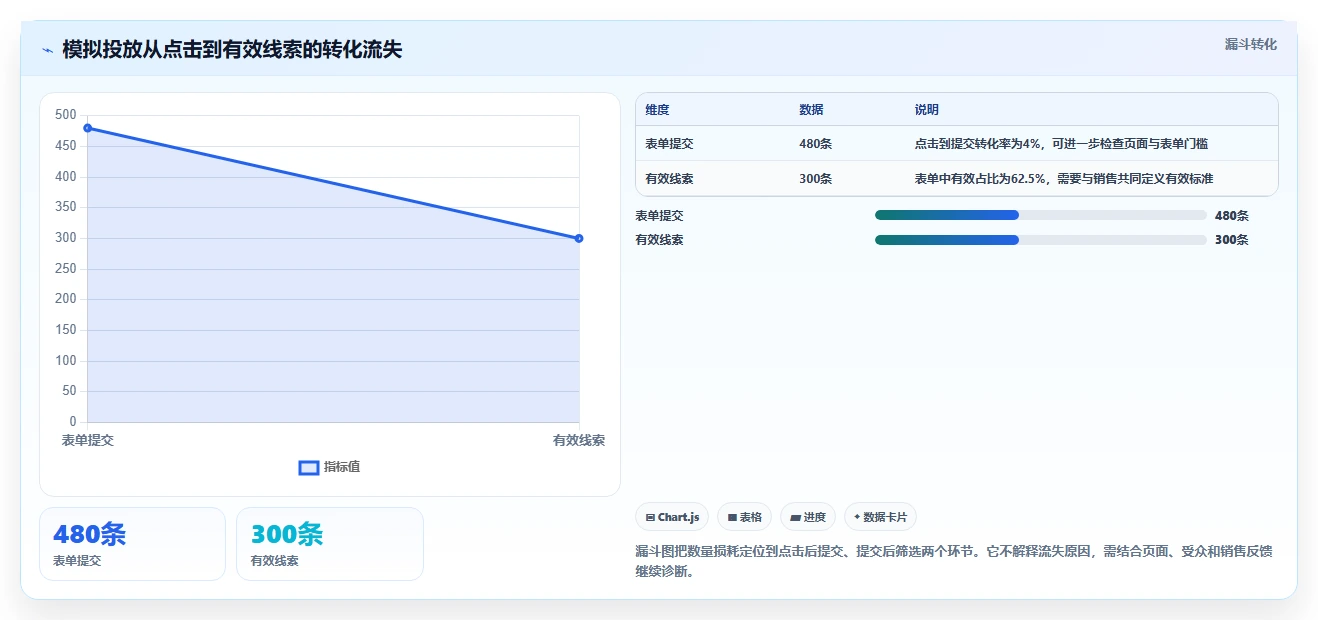1318x620 pixels.
Task: Click the 表单提交 x-axis label
Action: click(x=88, y=440)
